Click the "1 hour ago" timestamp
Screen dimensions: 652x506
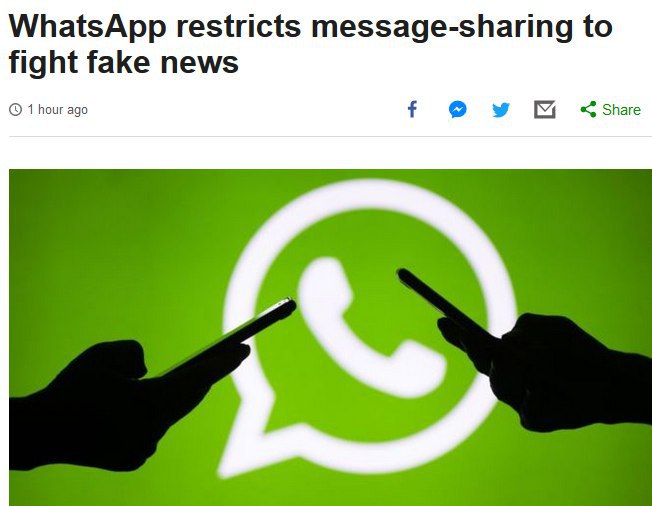(x=57, y=110)
